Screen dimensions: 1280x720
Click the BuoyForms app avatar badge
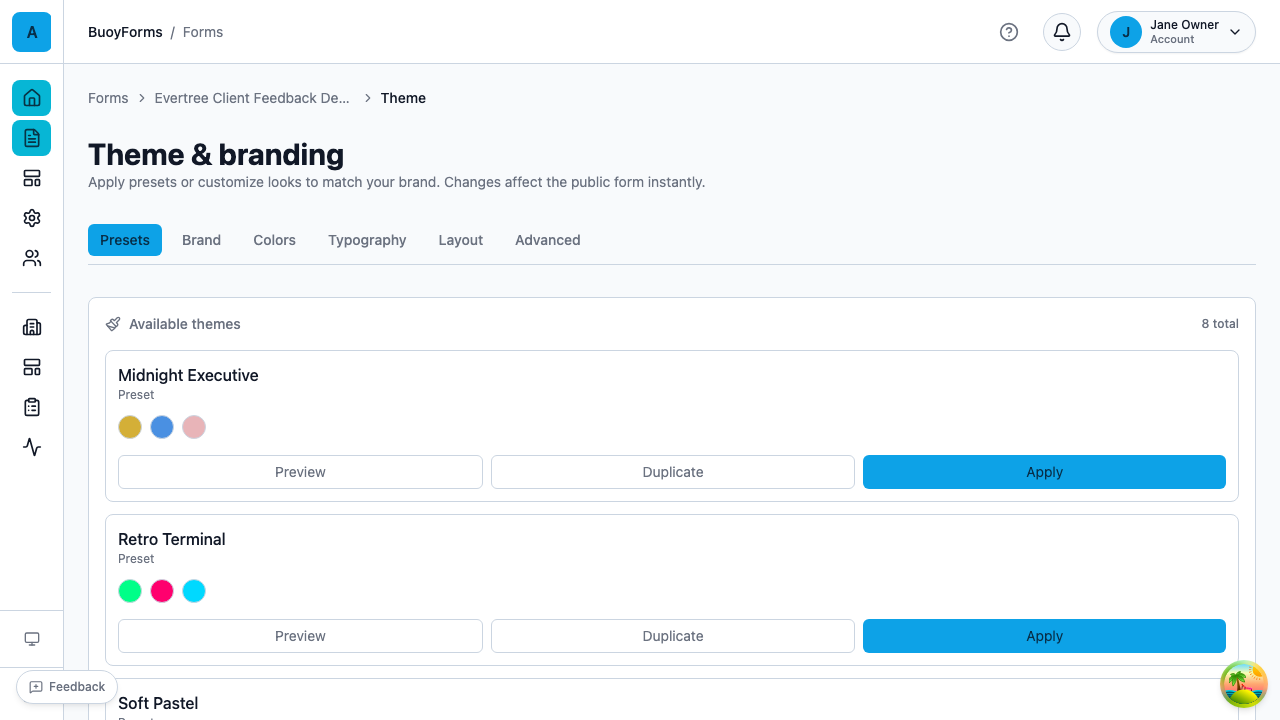(31, 32)
